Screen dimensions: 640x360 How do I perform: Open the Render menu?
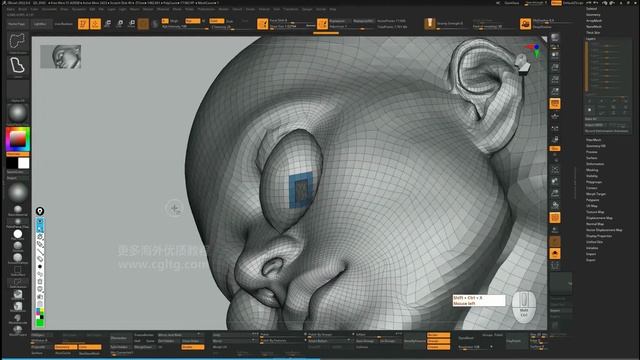[224, 9]
